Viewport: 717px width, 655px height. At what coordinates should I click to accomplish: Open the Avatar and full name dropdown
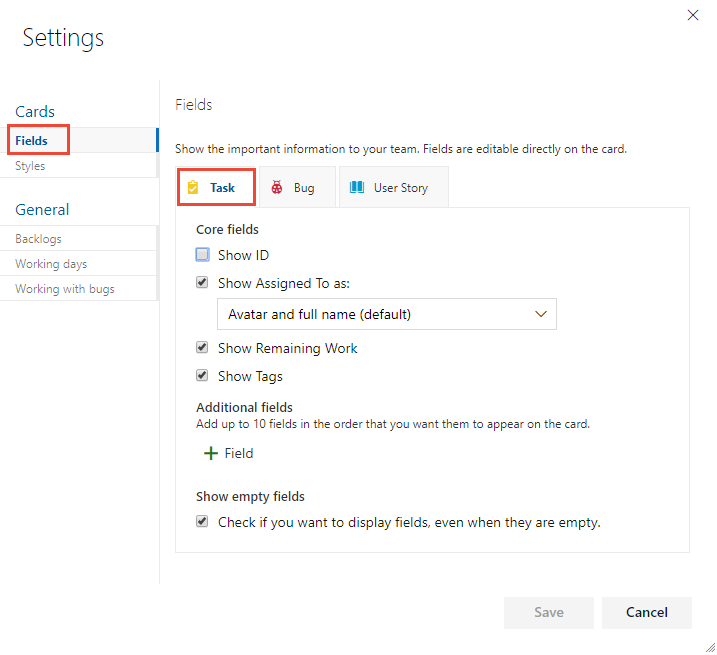coord(387,314)
